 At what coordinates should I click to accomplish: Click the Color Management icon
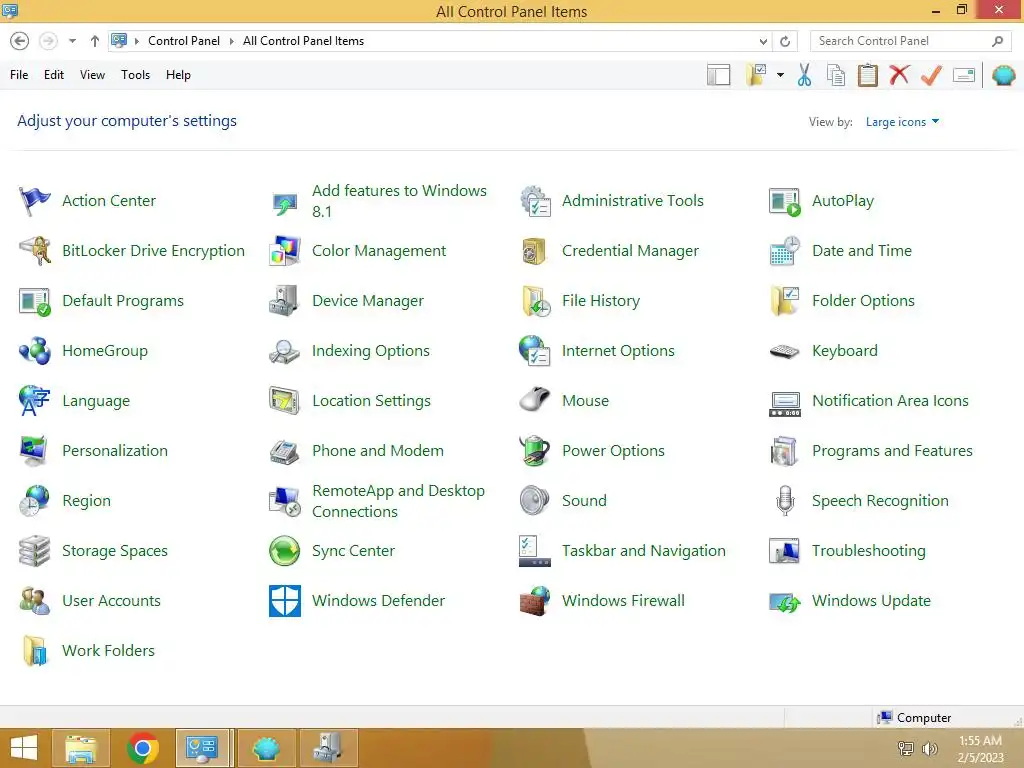[x=285, y=251]
